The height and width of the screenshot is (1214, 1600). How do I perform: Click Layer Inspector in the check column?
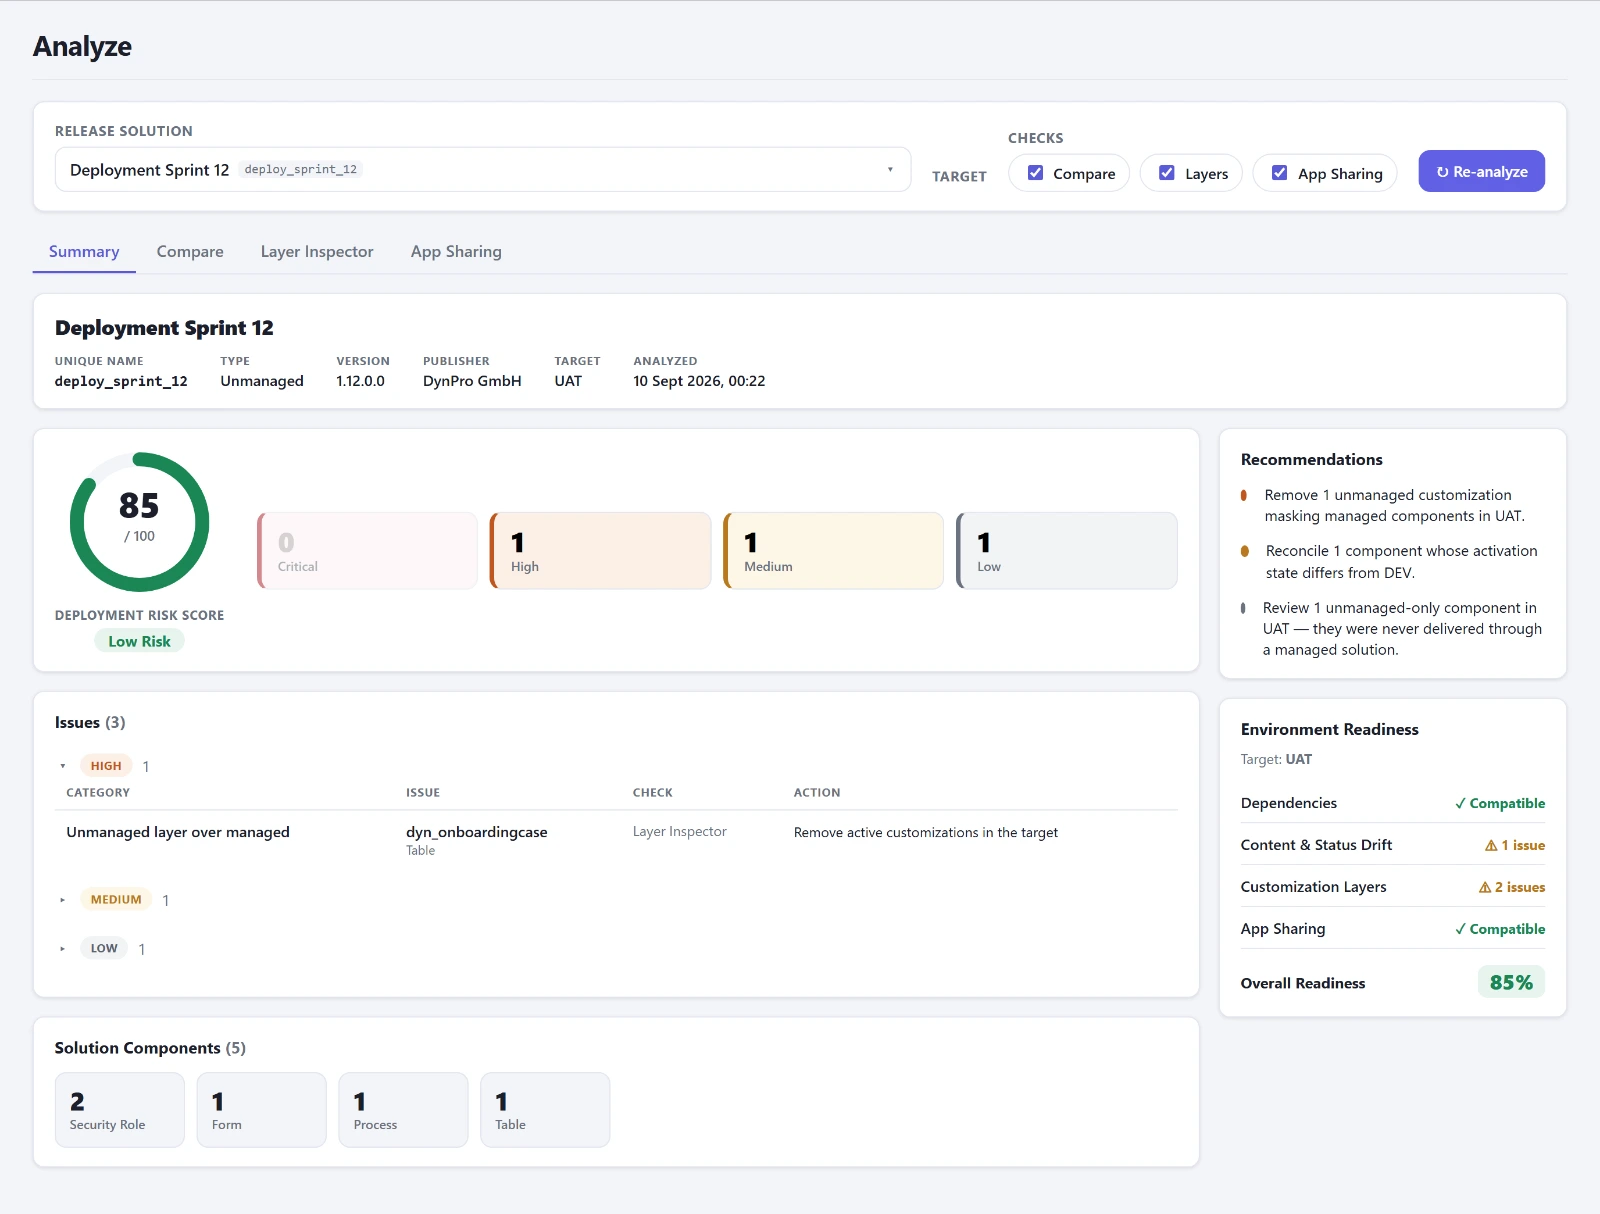[680, 832]
